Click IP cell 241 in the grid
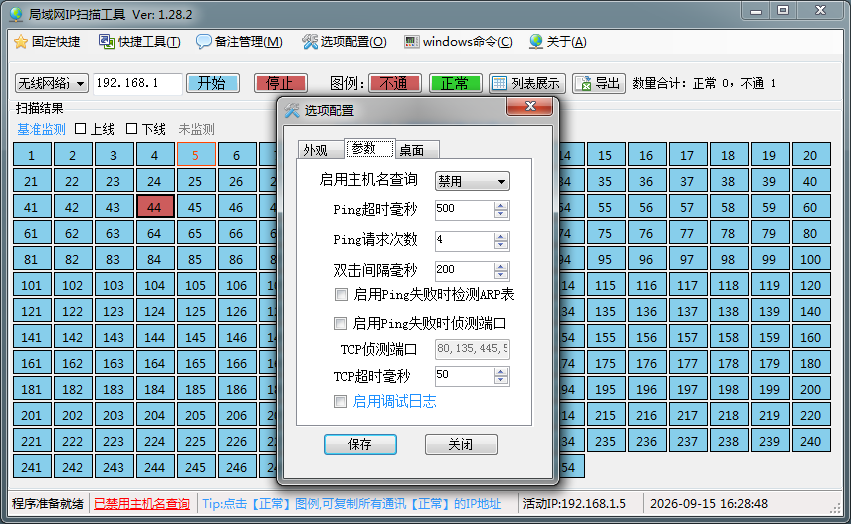This screenshot has width=851, height=524. (x=32, y=467)
